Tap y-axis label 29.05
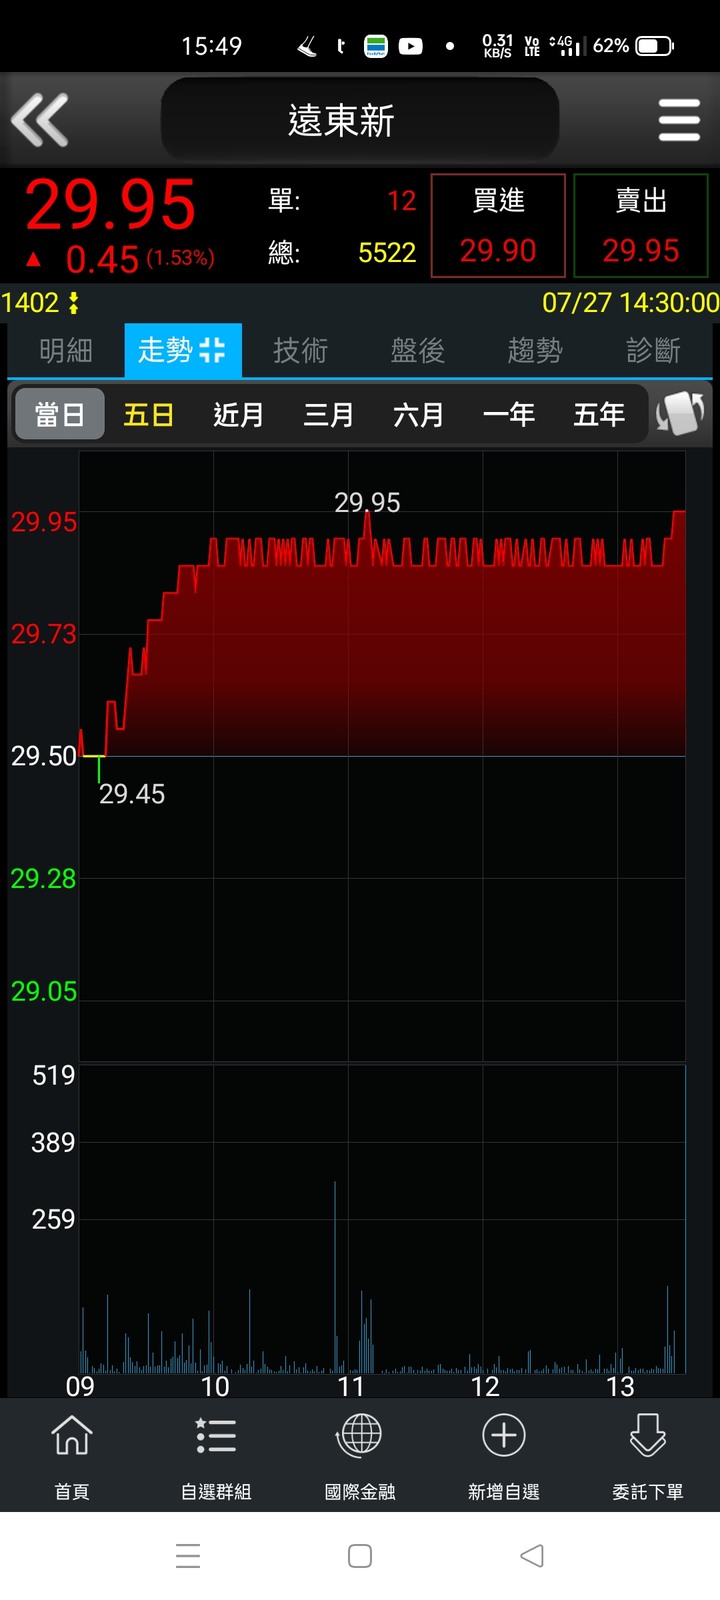This screenshot has height=1600, width=720. coord(43,992)
